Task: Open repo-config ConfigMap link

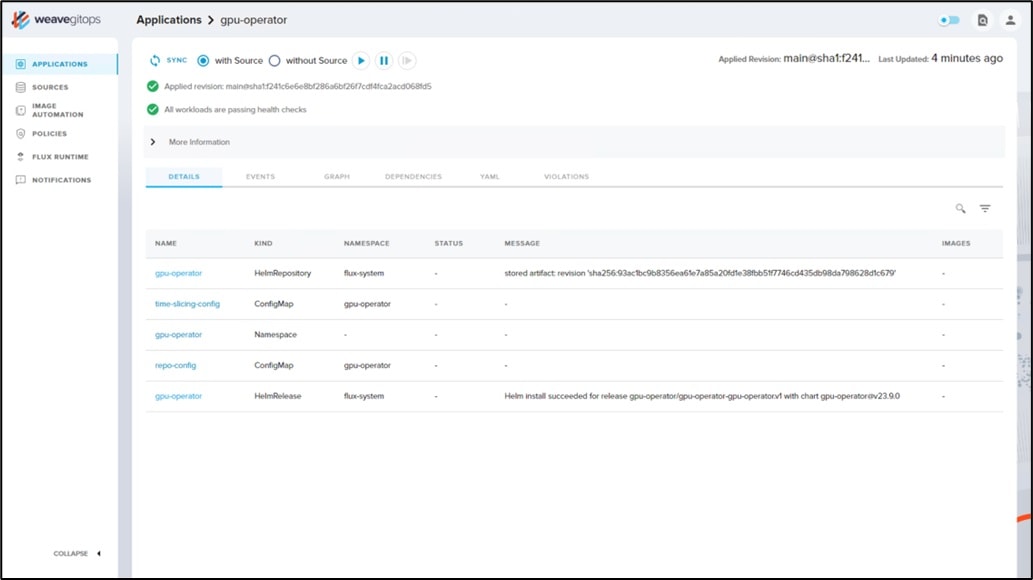Action: 175,365
